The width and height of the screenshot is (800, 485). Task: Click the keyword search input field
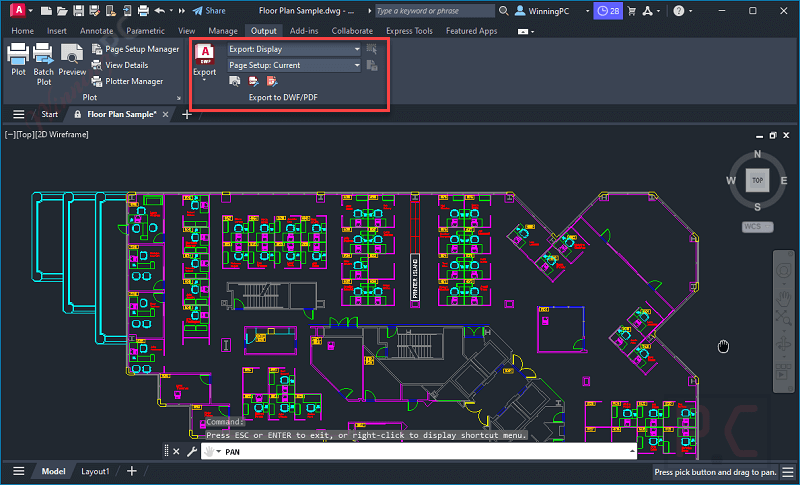click(x=435, y=11)
